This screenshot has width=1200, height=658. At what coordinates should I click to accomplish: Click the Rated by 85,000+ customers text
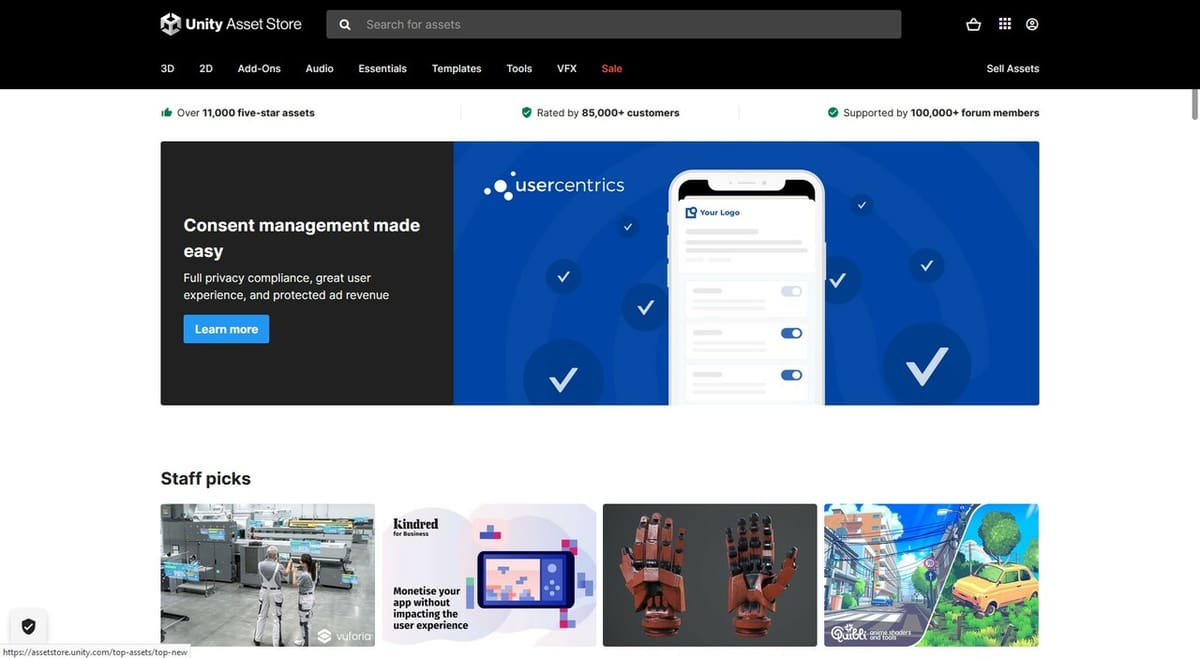coord(608,113)
